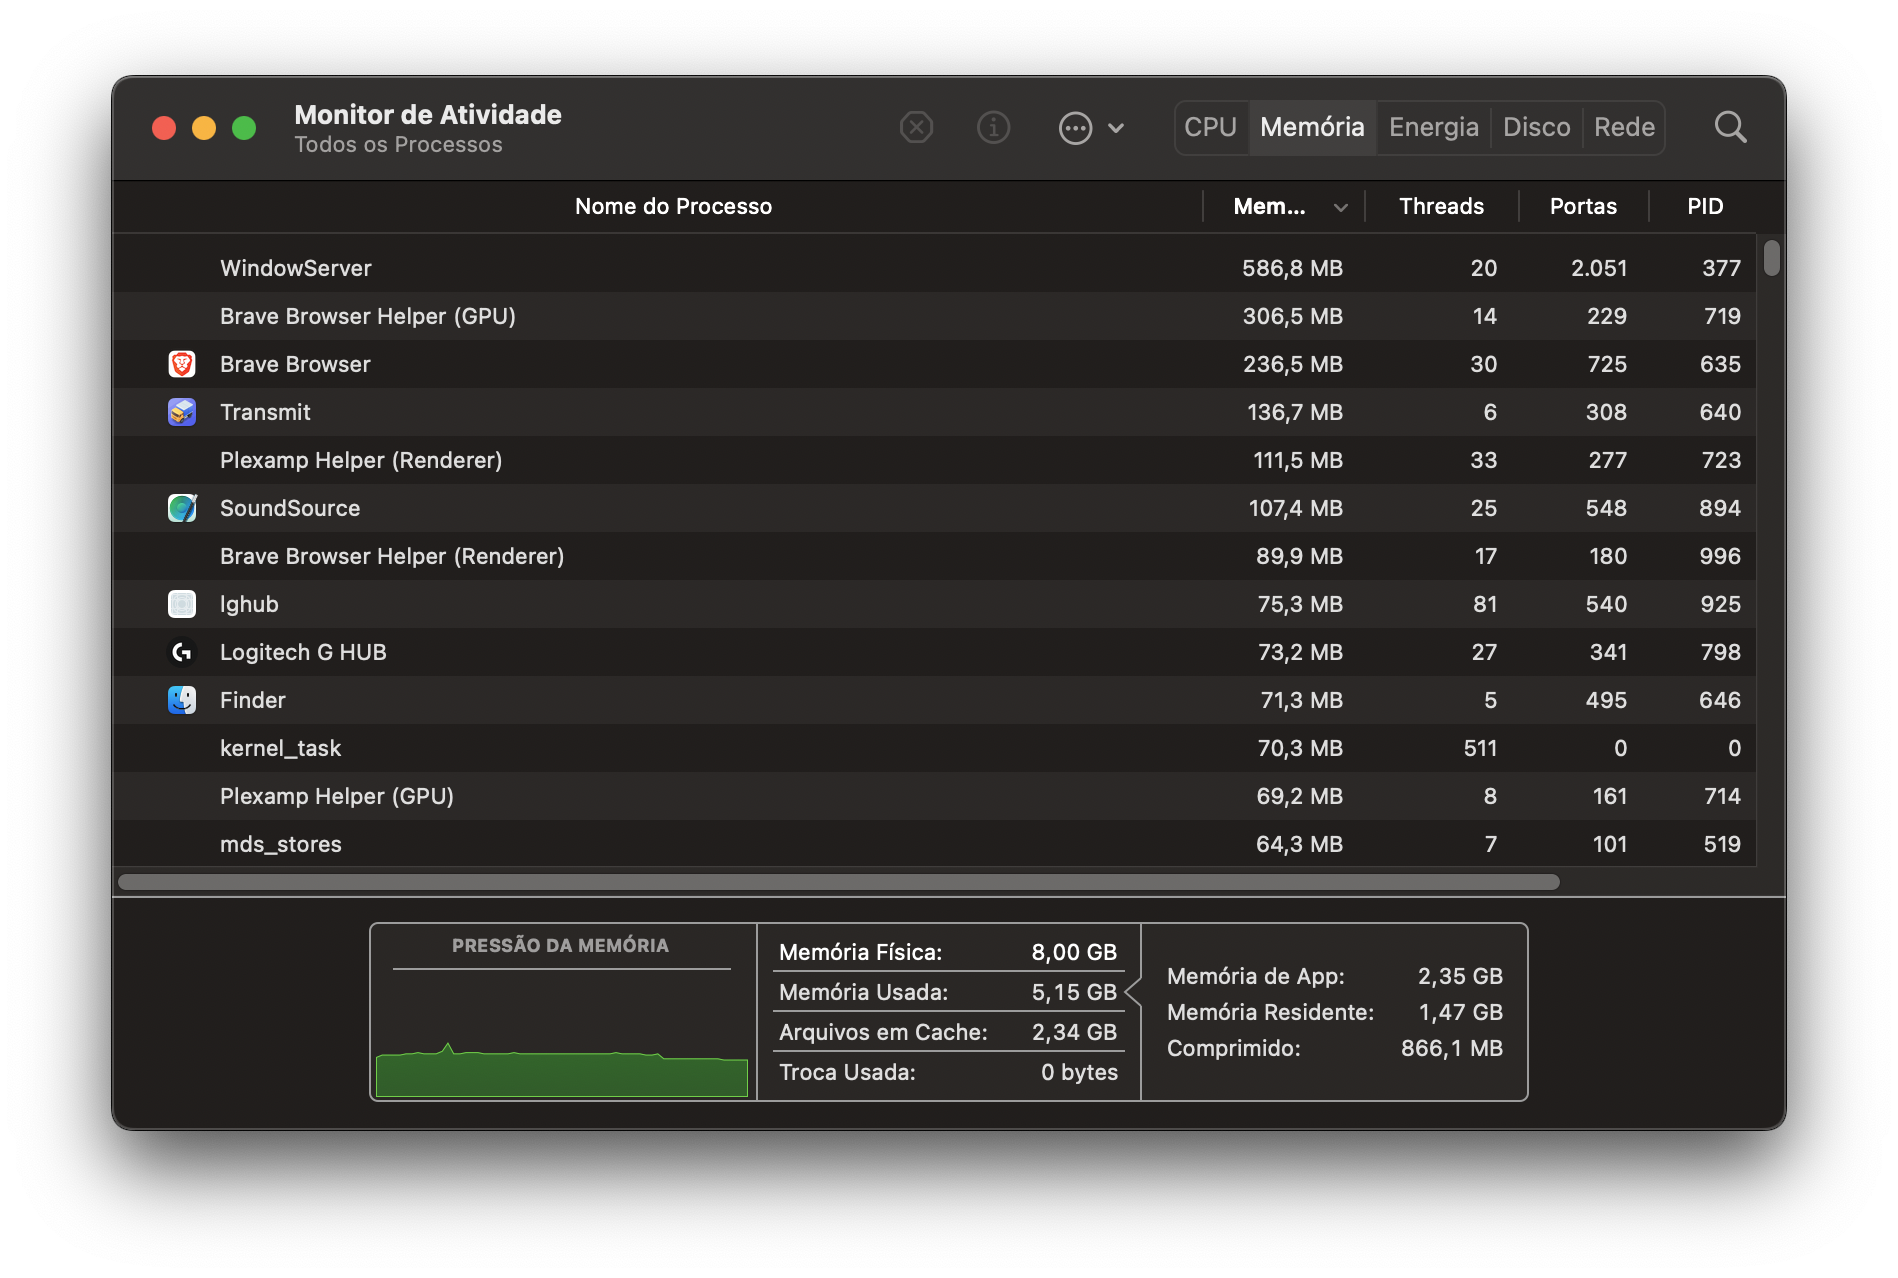Open the more options ellipsis menu
The width and height of the screenshot is (1898, 1278).
tap(1091, 128)
